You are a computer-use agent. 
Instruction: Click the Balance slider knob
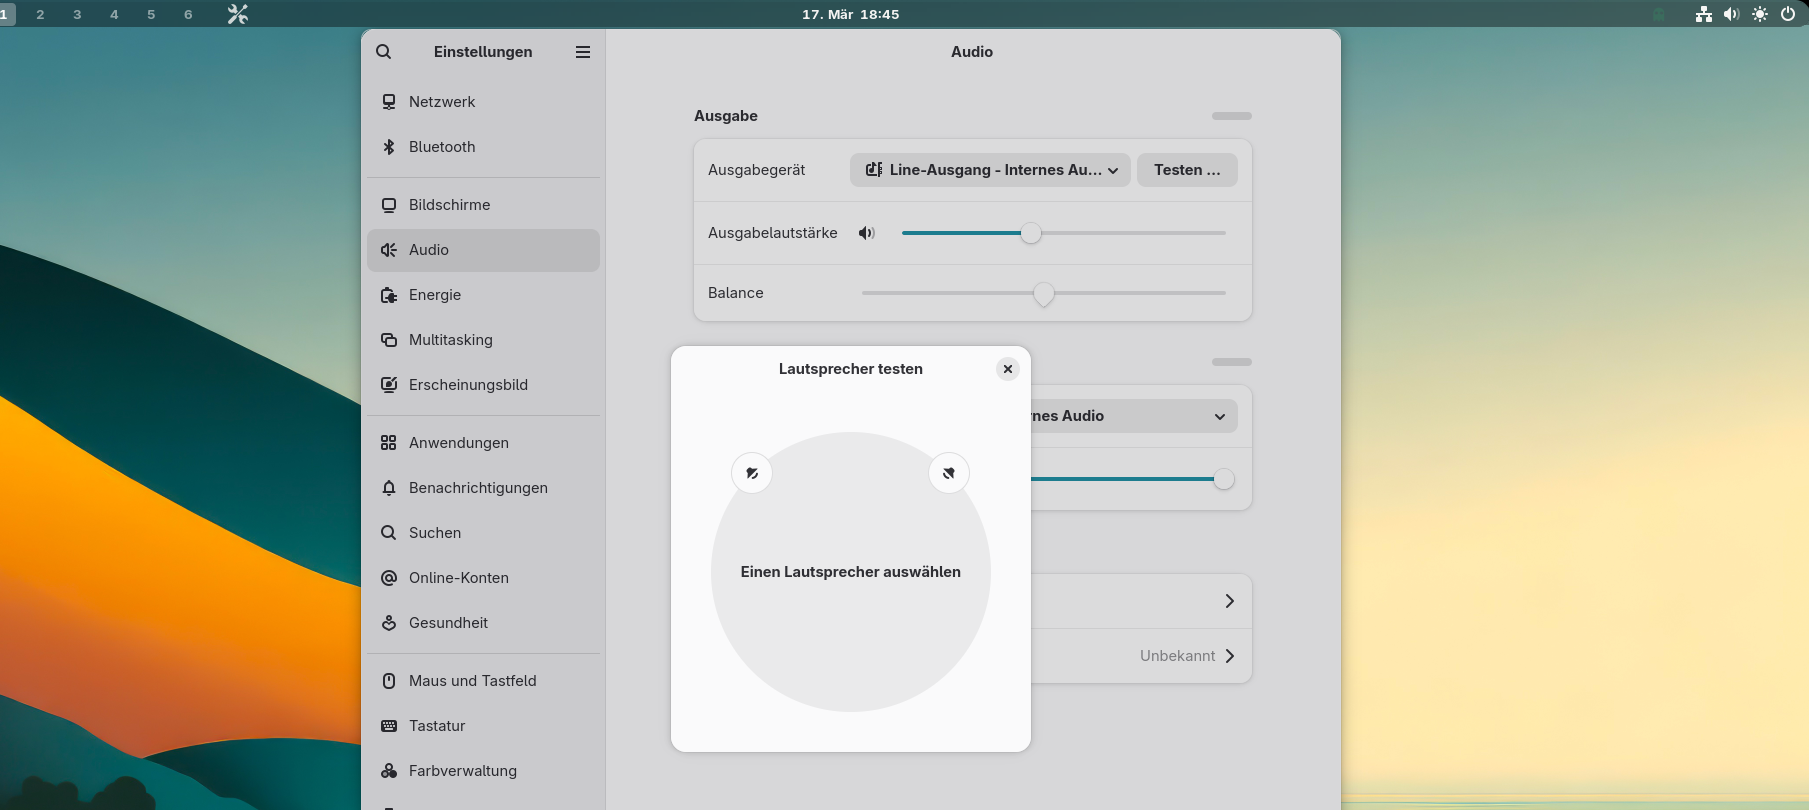pos(1044,293)
